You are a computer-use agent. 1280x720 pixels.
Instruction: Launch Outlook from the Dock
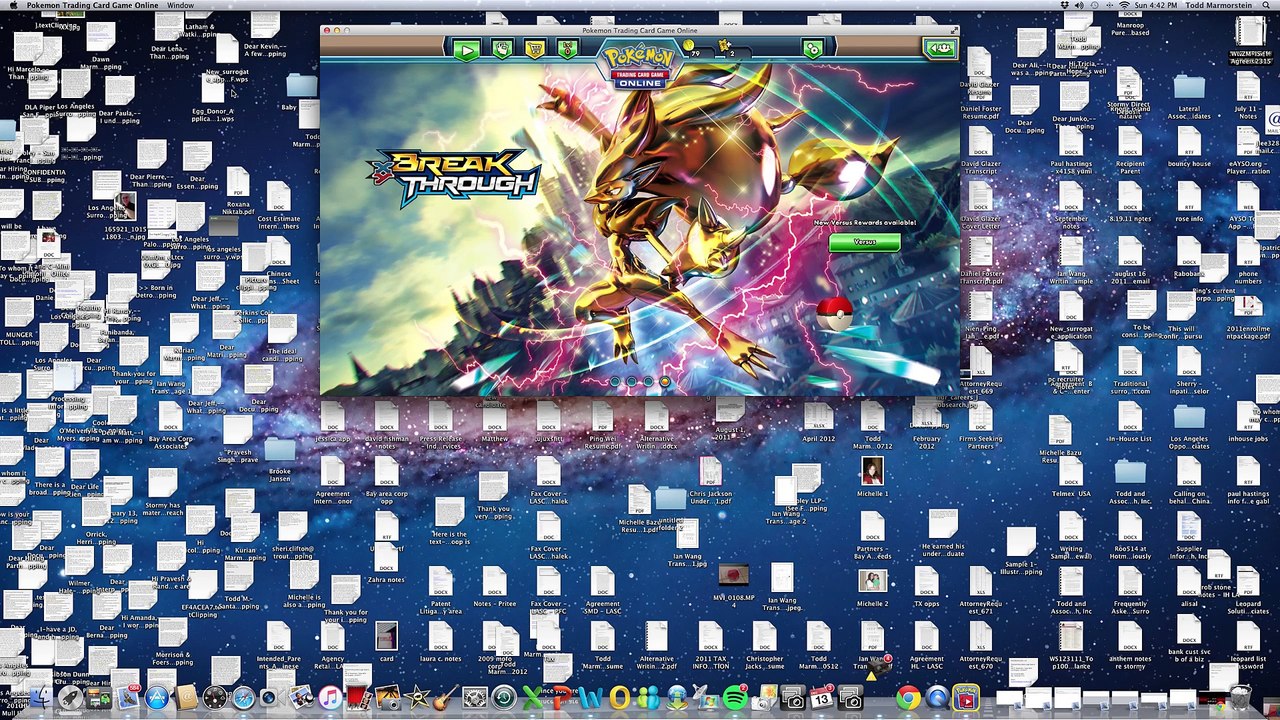pos(619,697)
